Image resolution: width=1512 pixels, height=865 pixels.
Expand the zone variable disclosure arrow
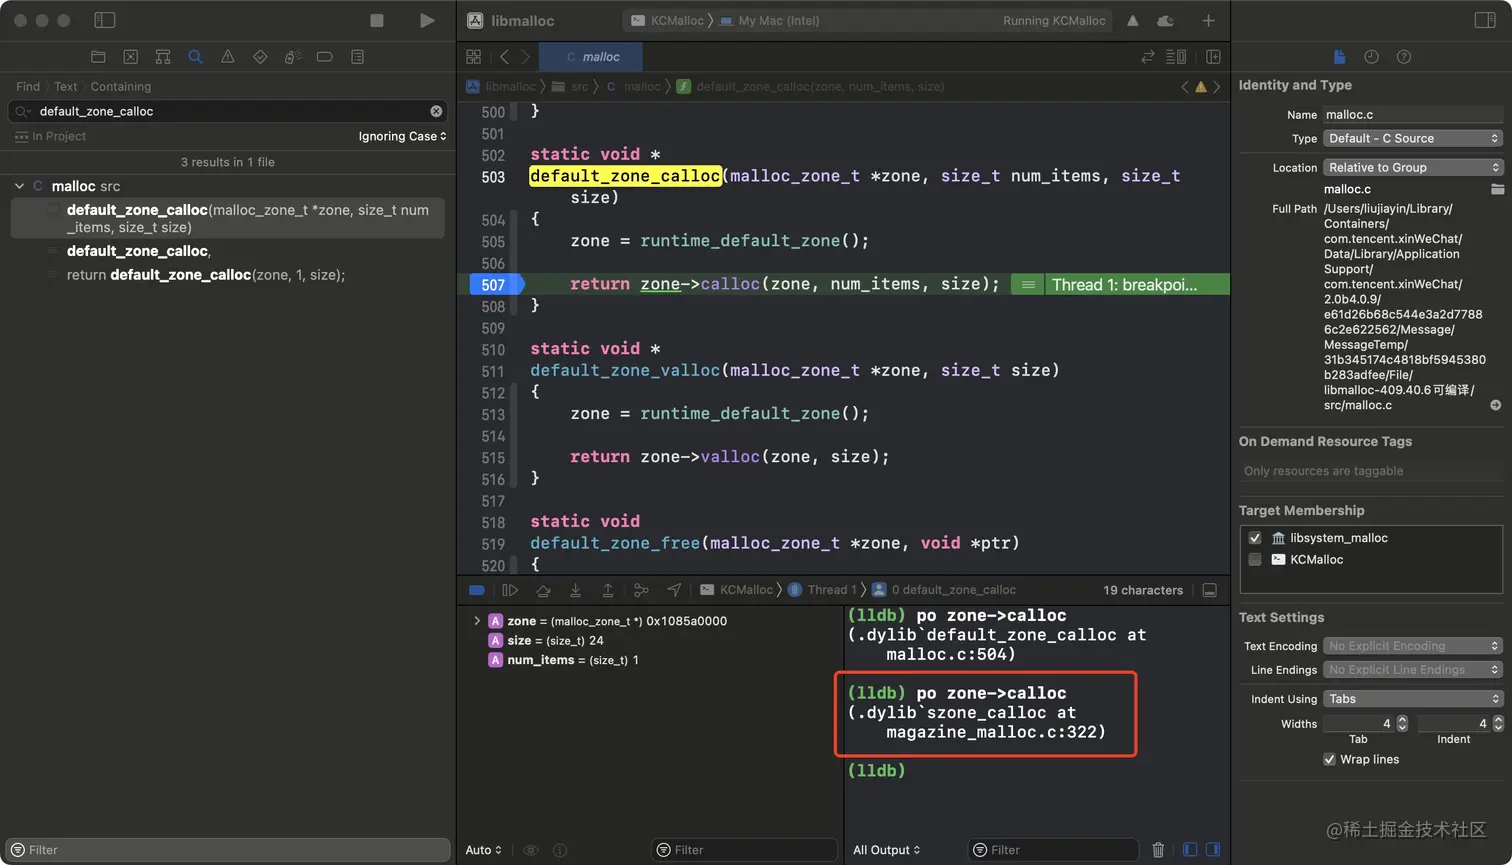point(477,621)
